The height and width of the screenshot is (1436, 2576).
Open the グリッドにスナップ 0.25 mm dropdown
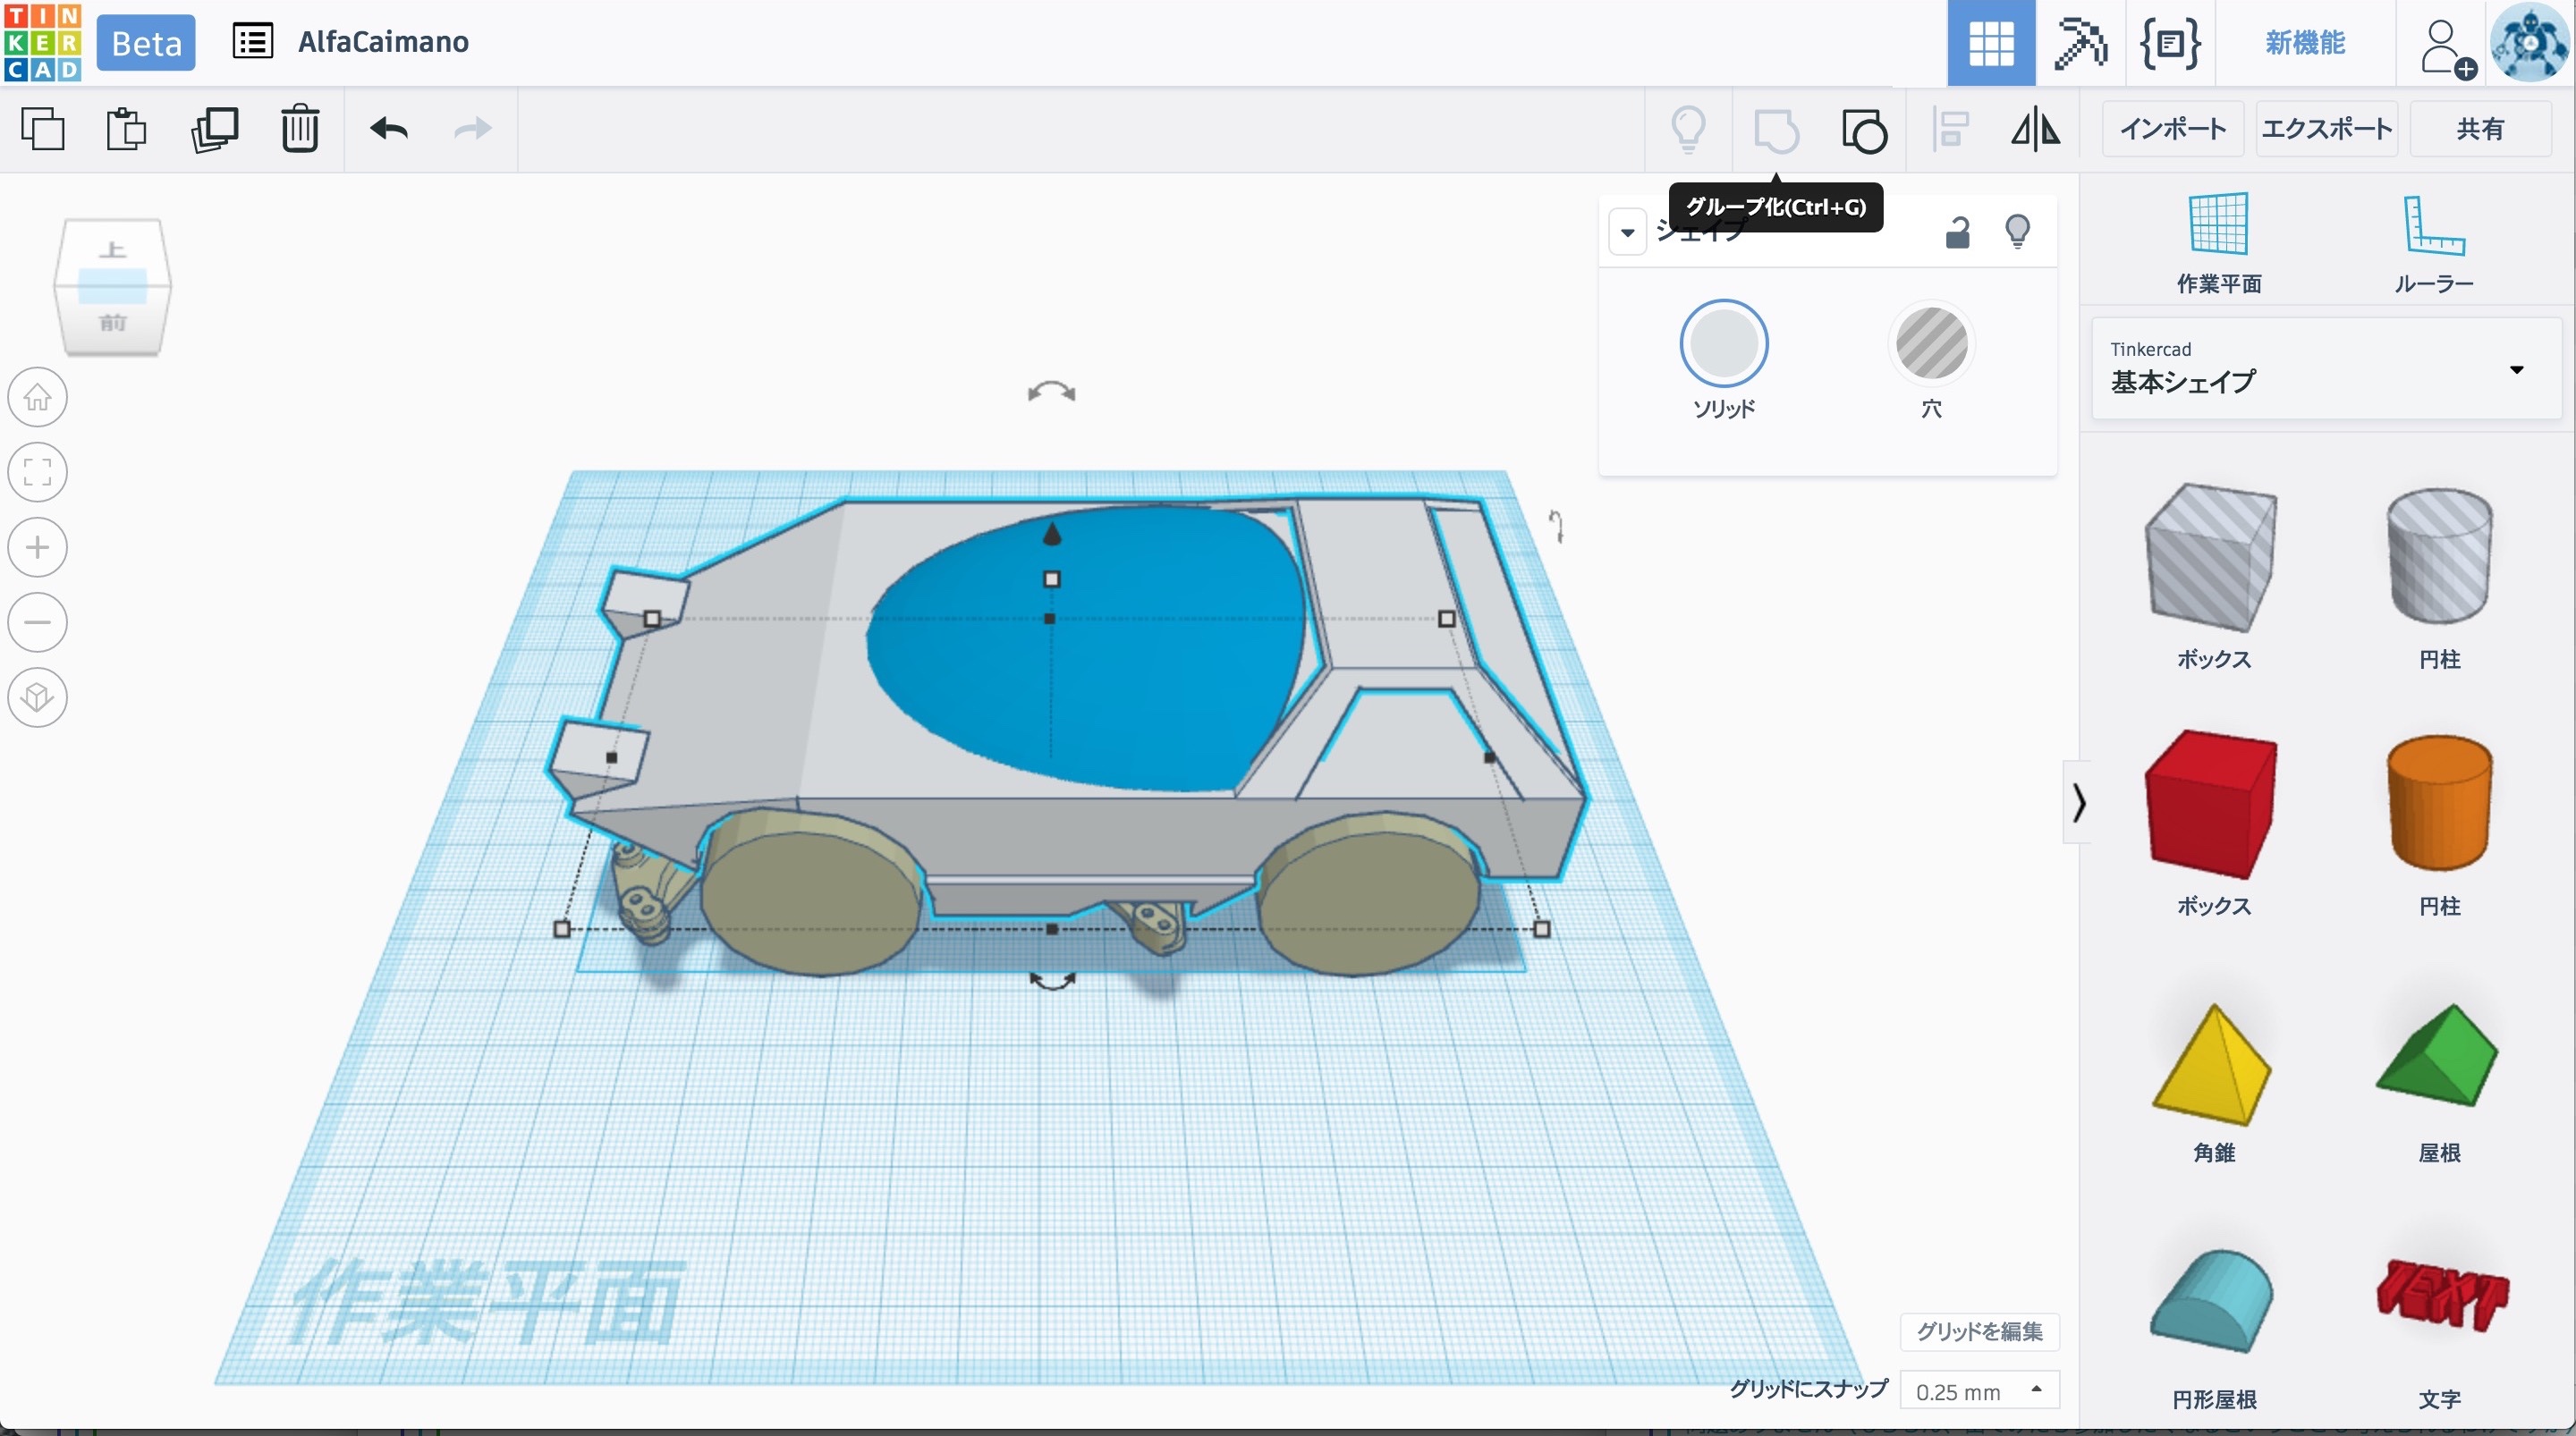click(x=1979, y=1390)
